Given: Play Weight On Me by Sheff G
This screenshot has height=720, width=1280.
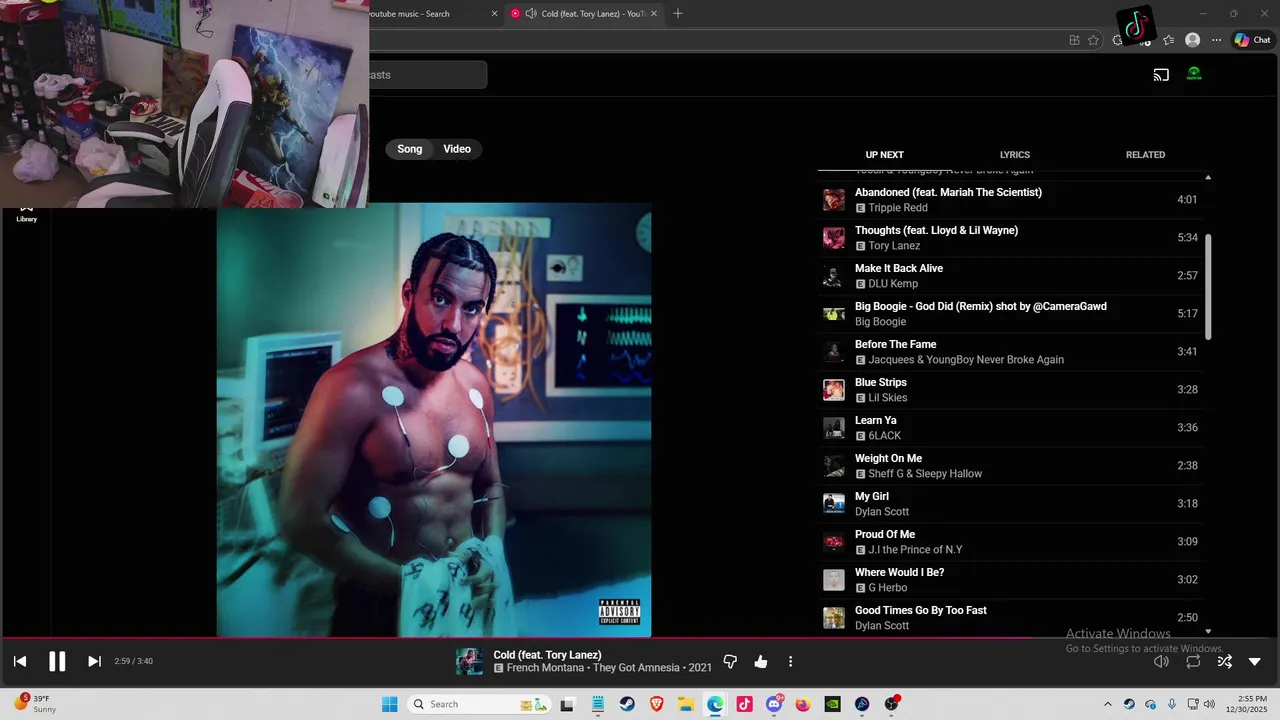Looking at the screenshot, I should click(1010, 466).
